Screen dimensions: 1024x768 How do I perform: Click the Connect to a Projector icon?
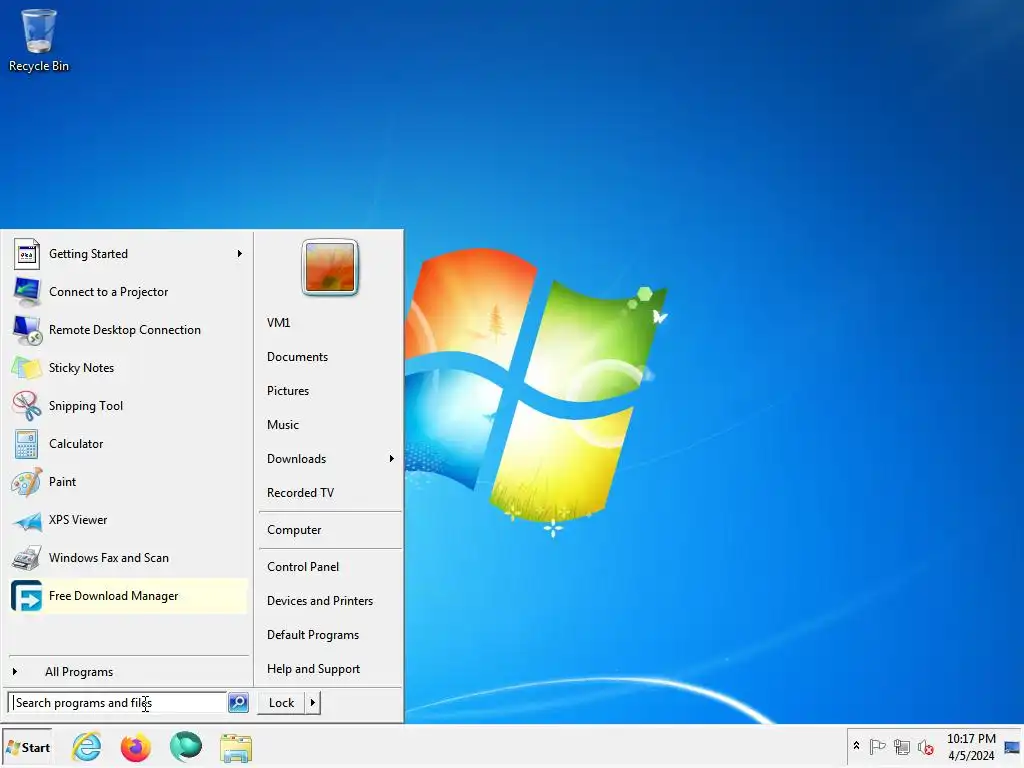[x=27, y=292]
